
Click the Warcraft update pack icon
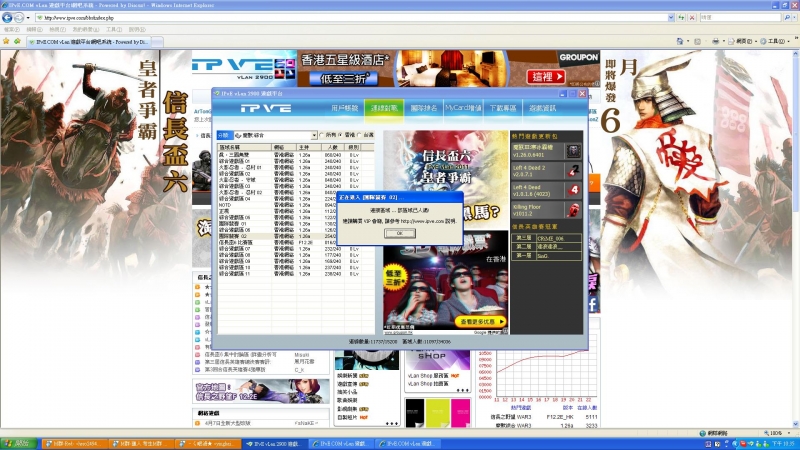click(575, 151)
